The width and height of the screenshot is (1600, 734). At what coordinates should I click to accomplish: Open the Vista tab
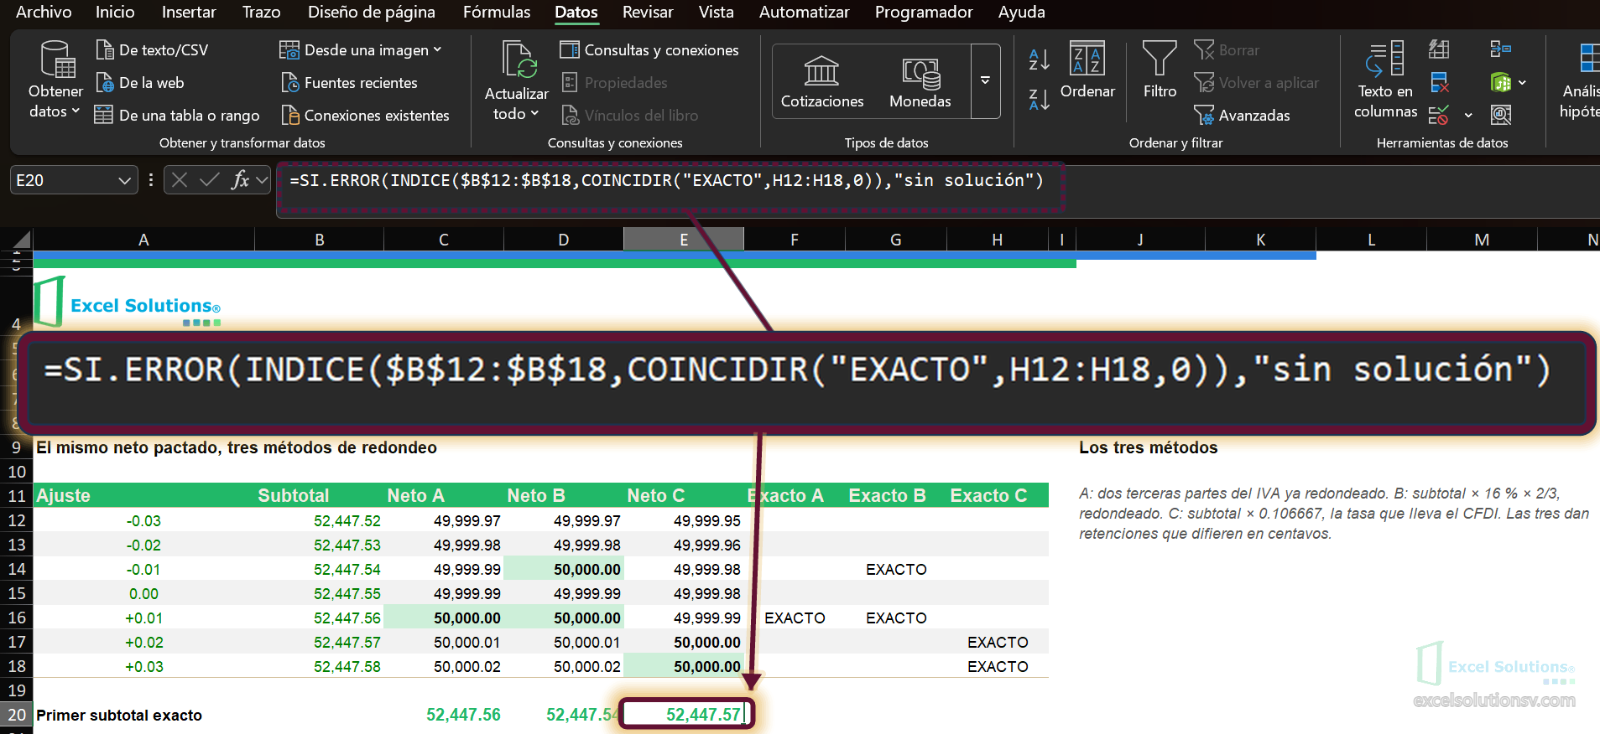pos(716,12)
